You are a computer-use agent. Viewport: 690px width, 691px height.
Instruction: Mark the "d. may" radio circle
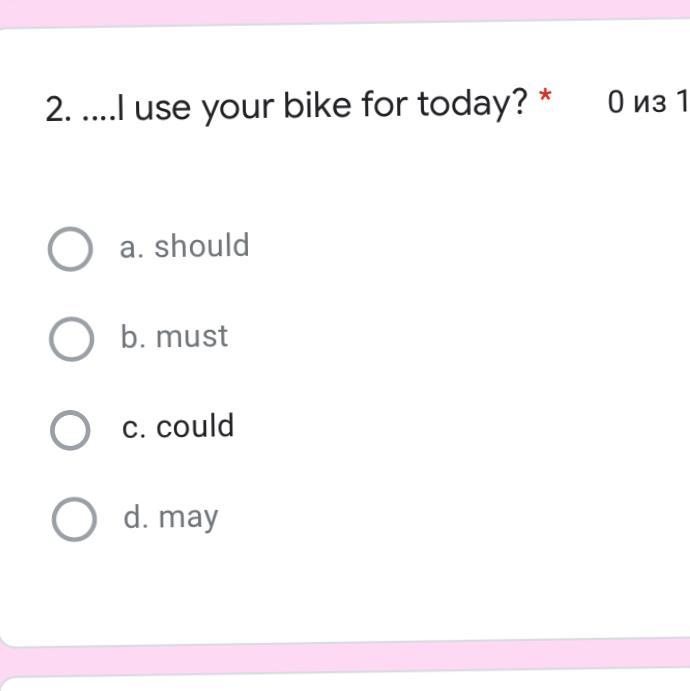[x=73, y=521]
